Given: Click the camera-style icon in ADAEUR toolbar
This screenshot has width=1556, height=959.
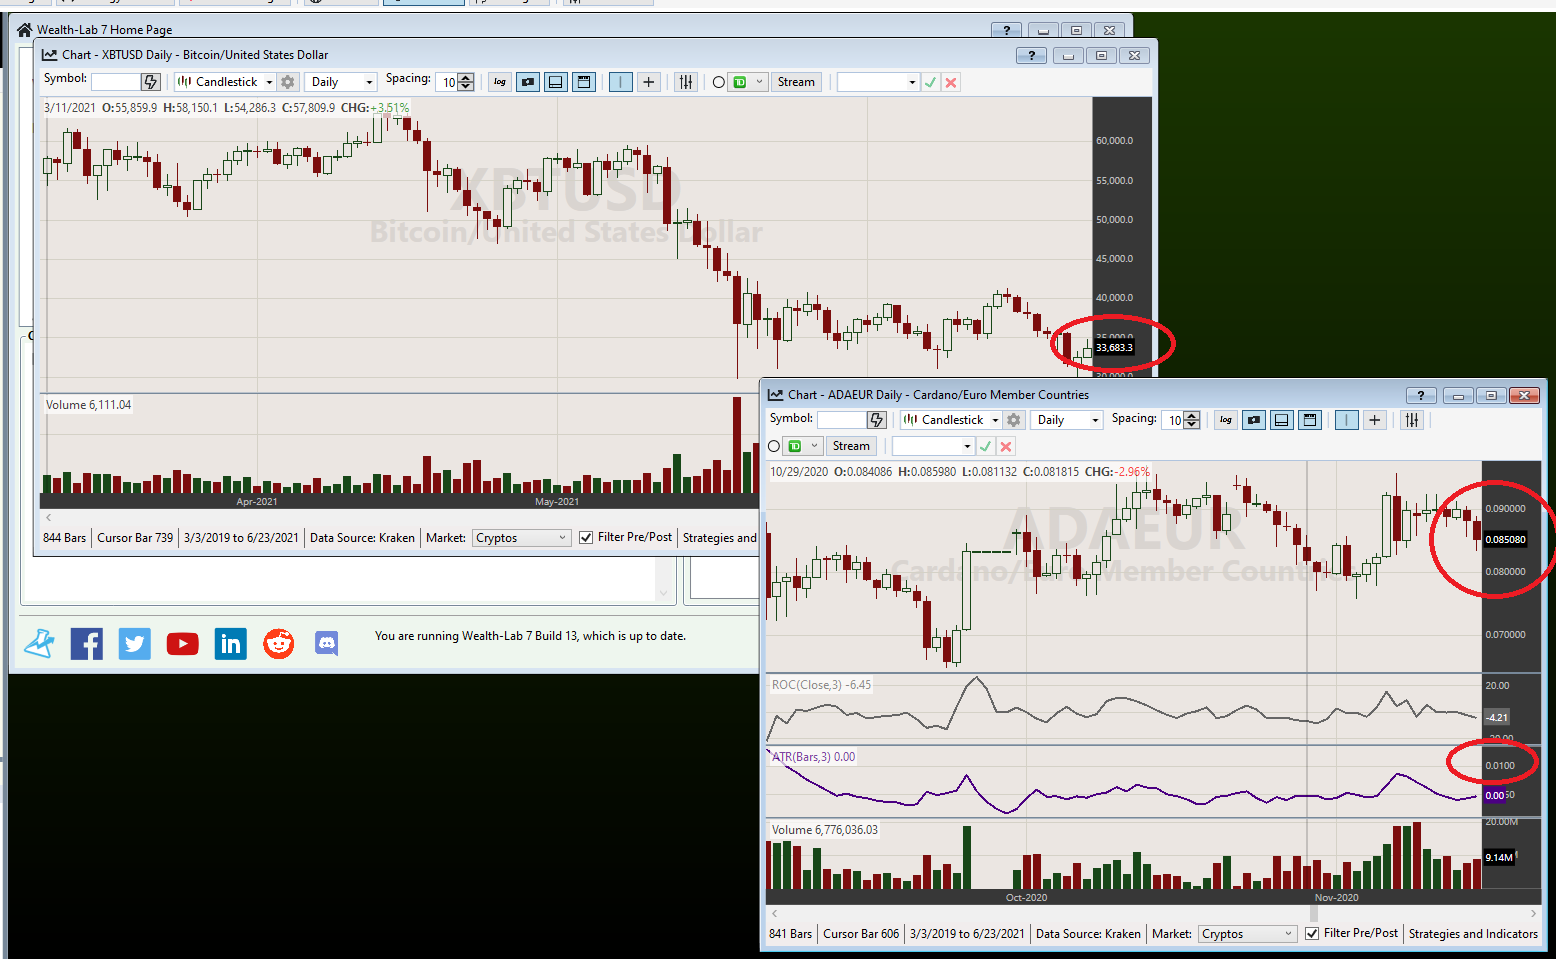Looking at the screenshot, I should (1254, 420).
